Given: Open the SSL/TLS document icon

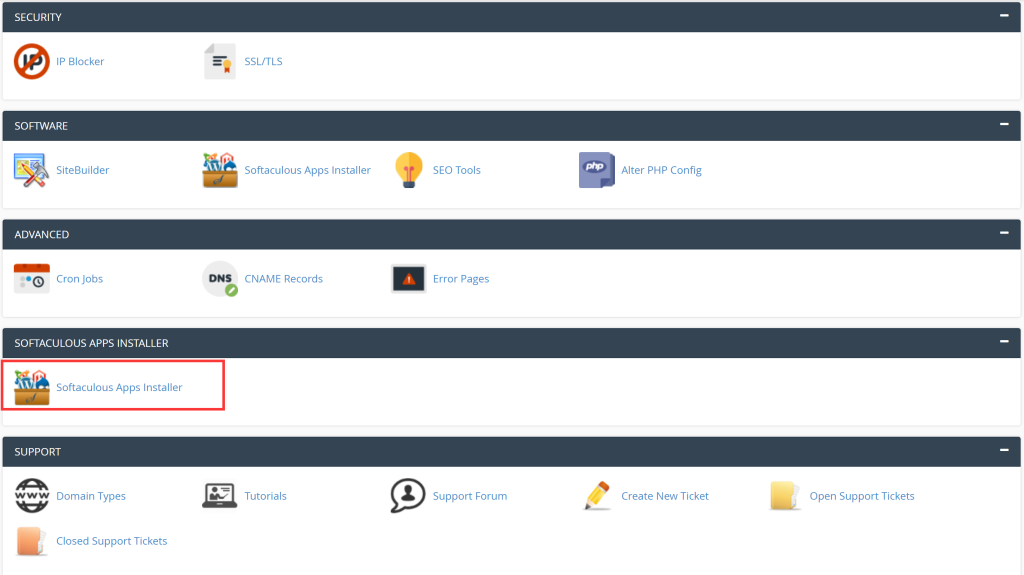Looking at the screenshot, I should pyautogui.click(x=219, y=61).
